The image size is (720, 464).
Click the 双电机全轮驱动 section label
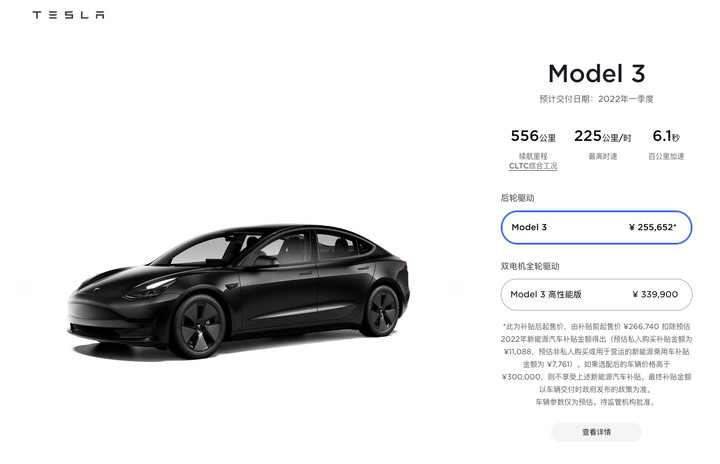pyautogui.click(x=530, y=266)
